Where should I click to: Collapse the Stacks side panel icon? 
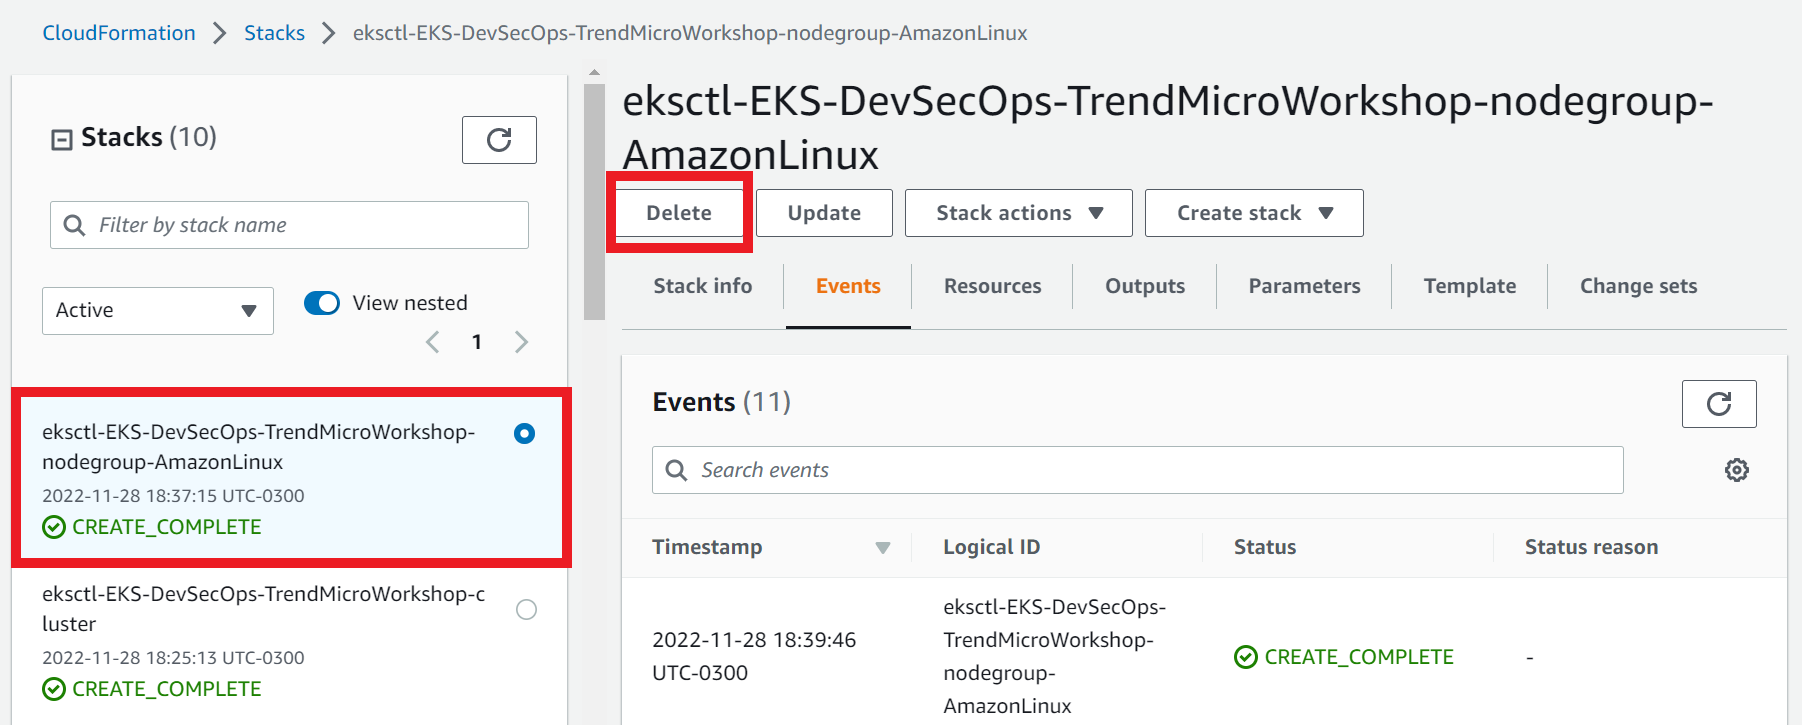62,139
